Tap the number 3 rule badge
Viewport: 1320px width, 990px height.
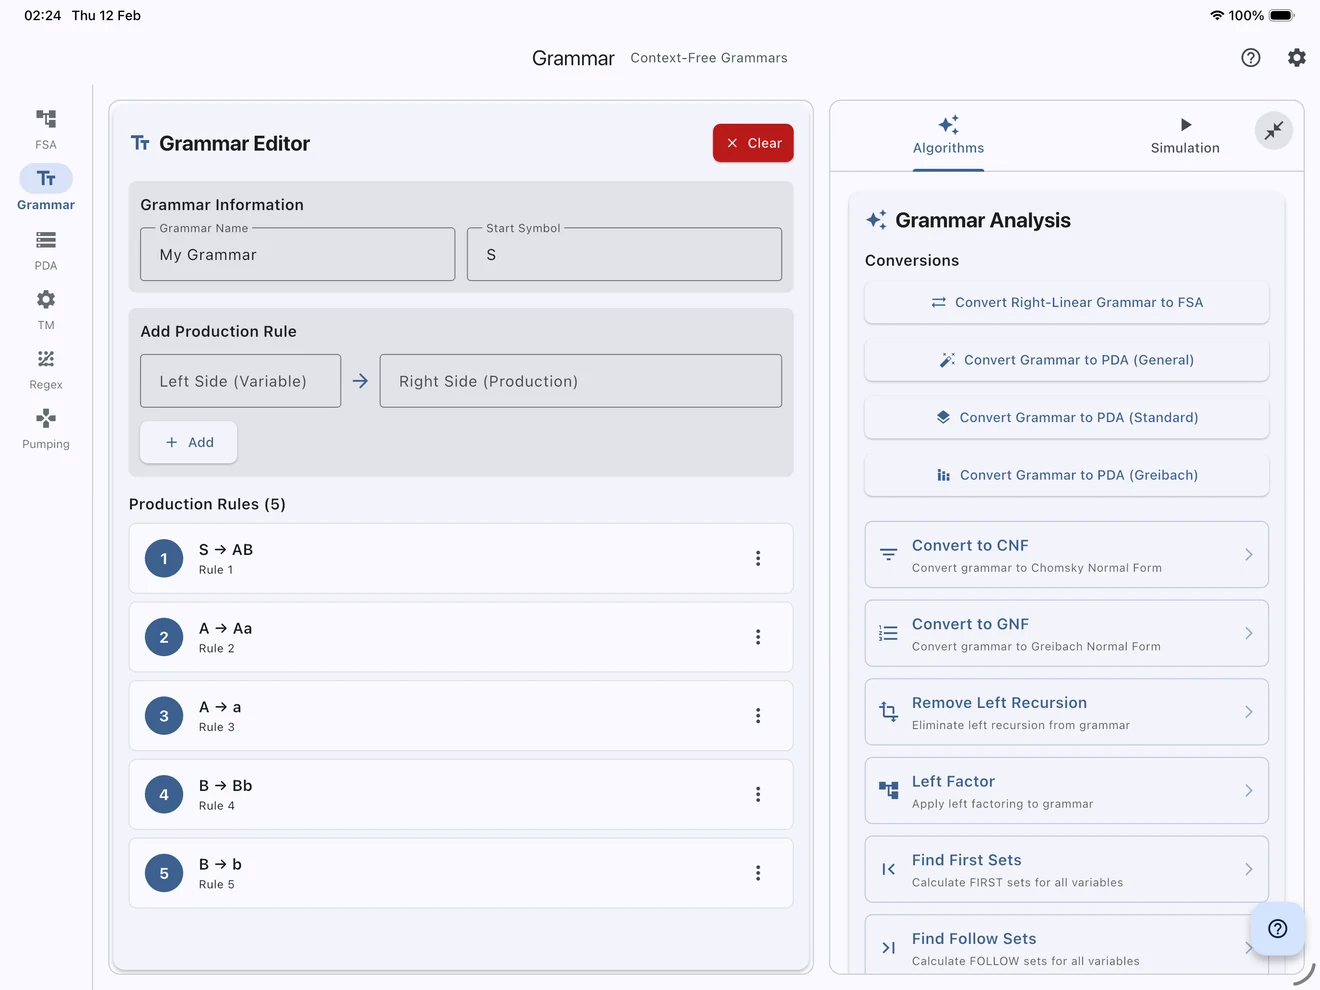[x=164, y=716]
